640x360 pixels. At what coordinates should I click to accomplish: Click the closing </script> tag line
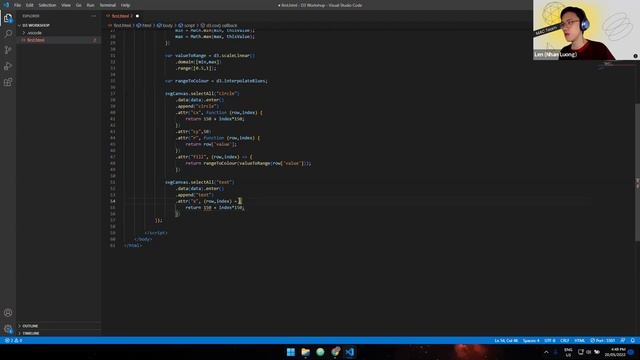tap(156, 233)
